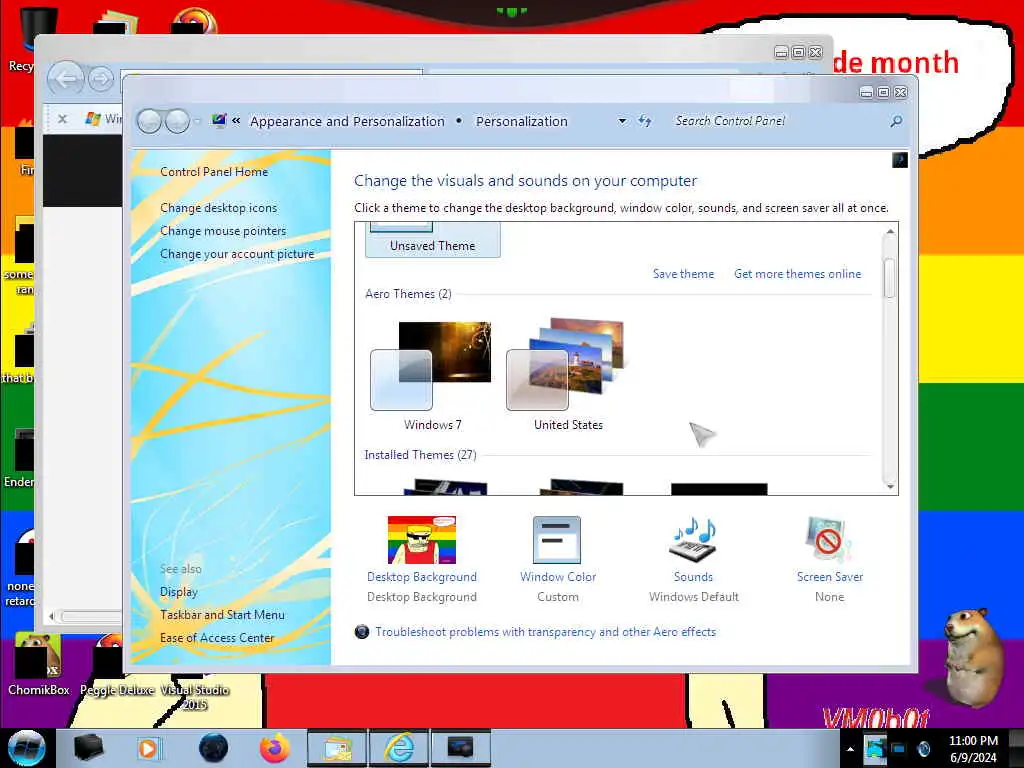Go back in Personalization window
This screenshot has width=1024, height=768.
pyautogui.click(x=150, y=121)
